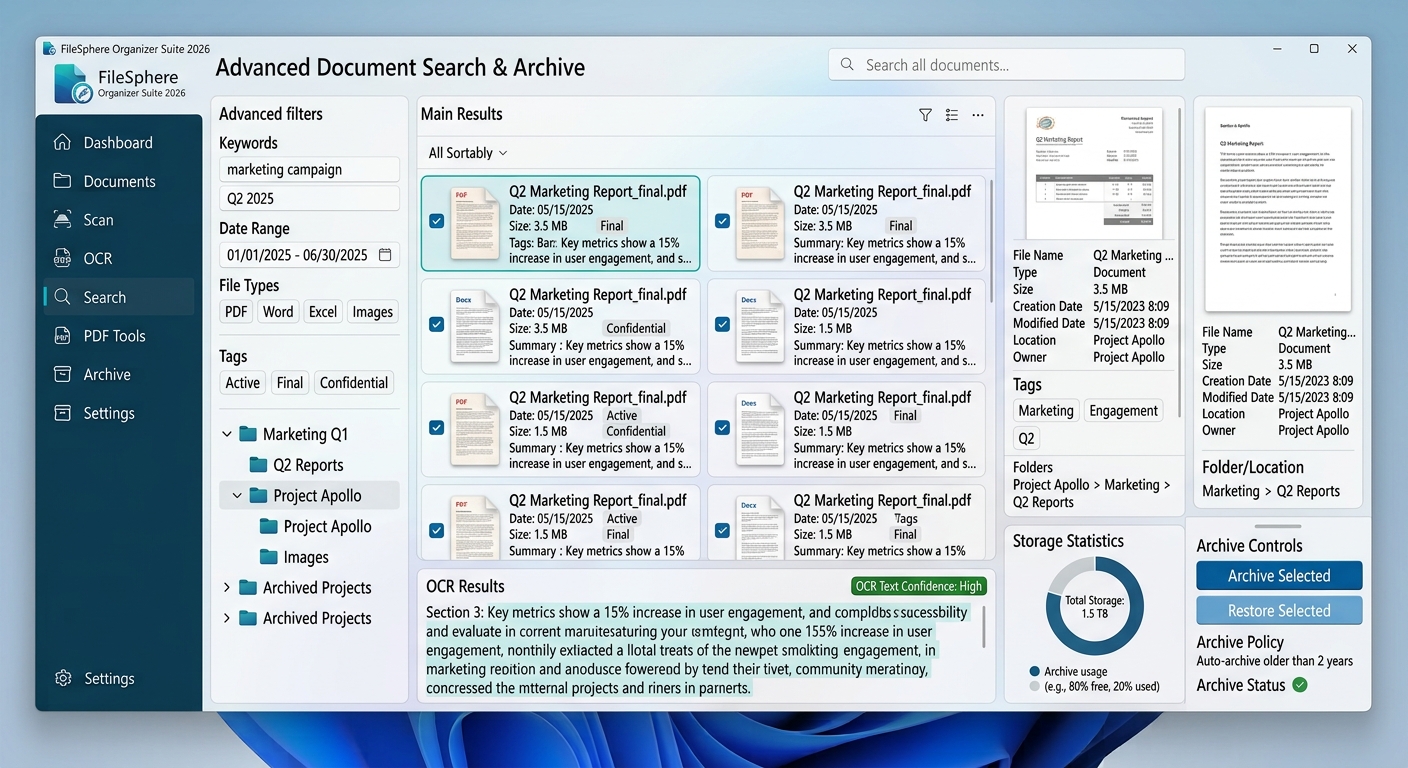Toggle checkbox on the Active Final card
Screen dimensions: 1408x768
tap(436, 530)
